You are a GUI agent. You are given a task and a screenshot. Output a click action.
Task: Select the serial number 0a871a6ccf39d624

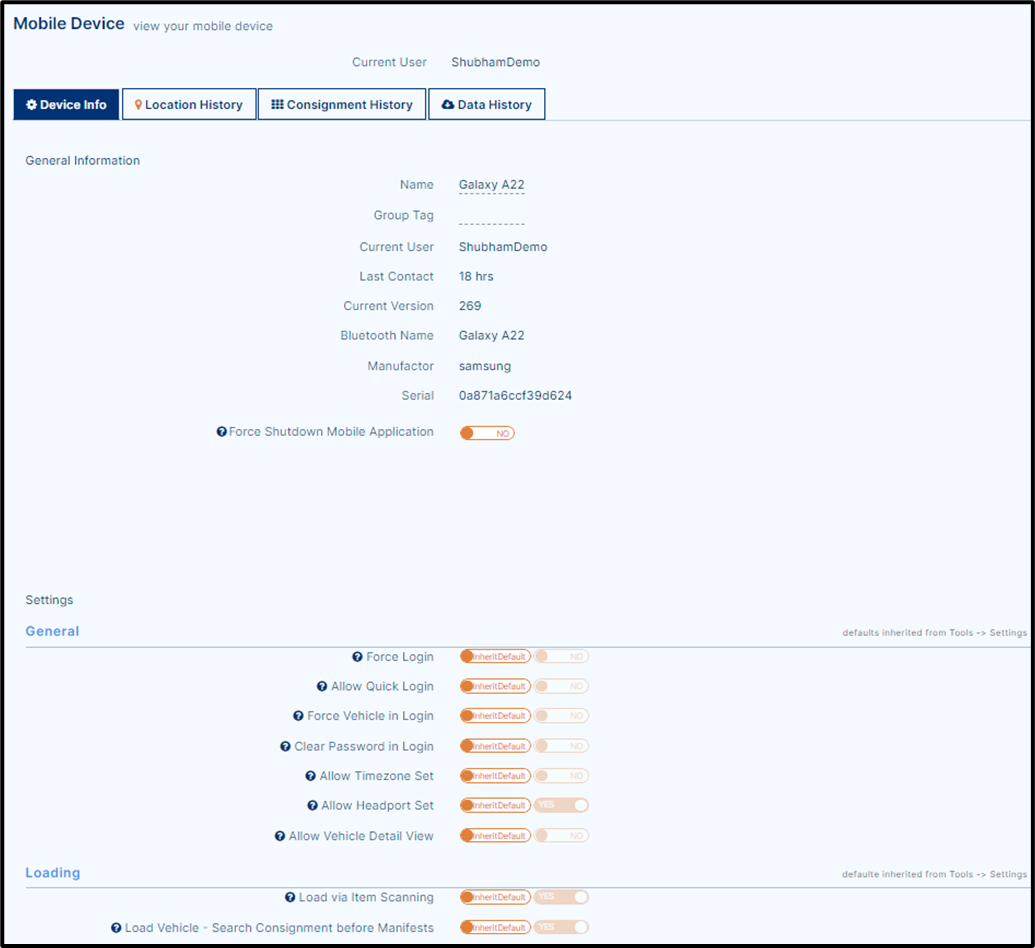(516, 395)
